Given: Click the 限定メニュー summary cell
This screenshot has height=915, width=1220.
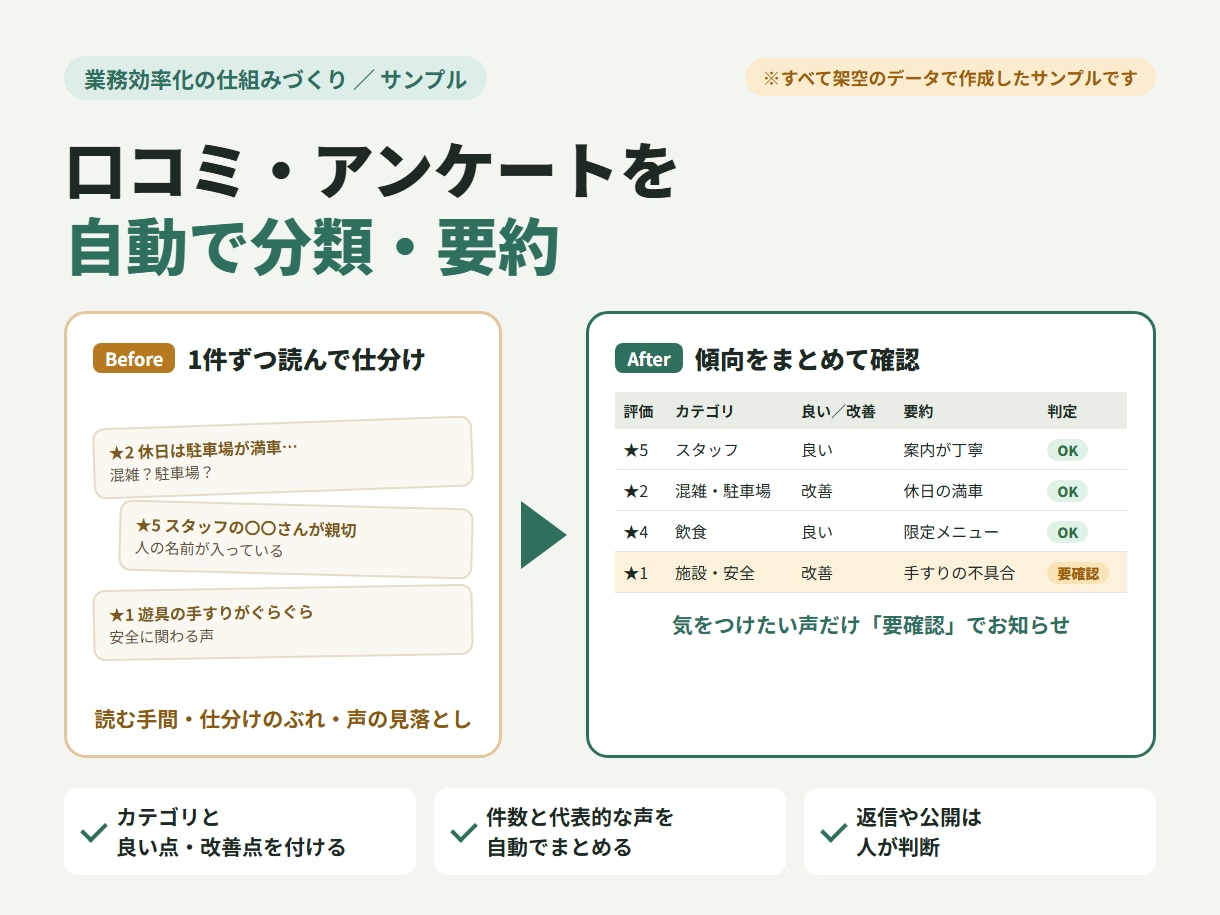Looking at the screenshot, I should 951,532.
